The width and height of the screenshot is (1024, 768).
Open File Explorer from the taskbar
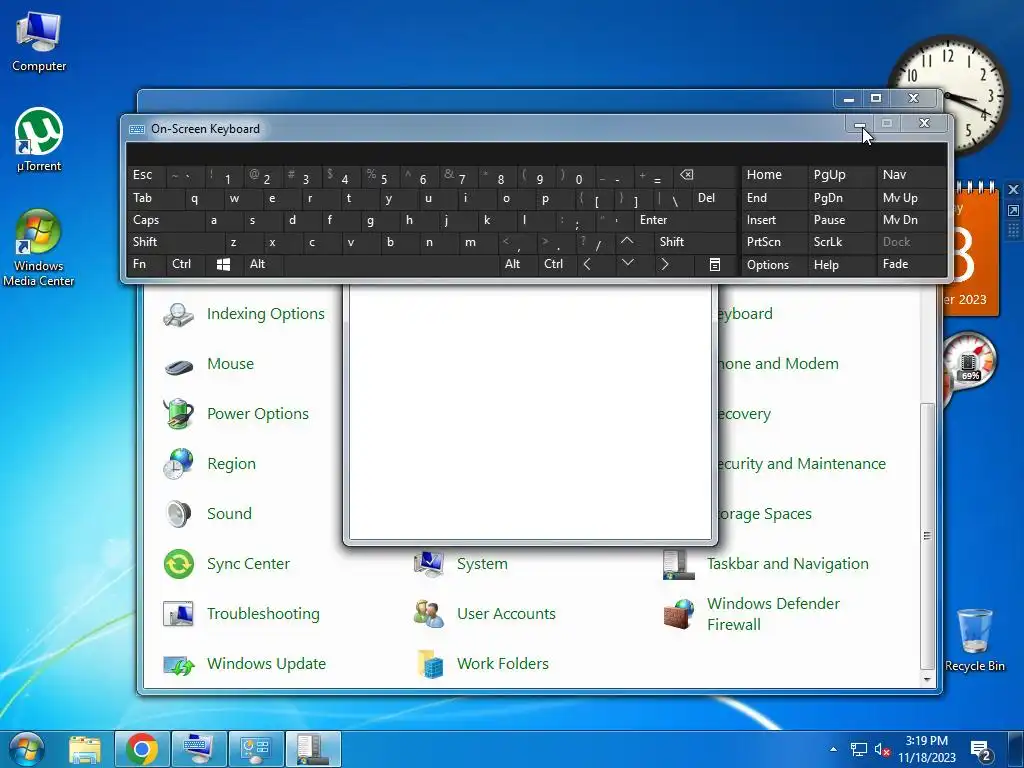(x=85, y=749)
